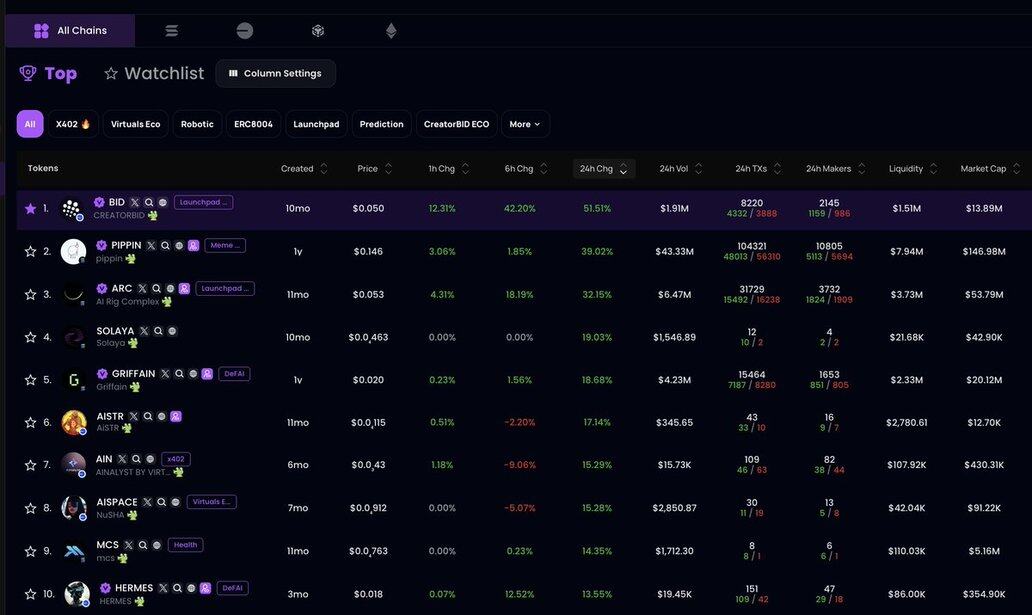Switch to the Watchlist tab
Screen dimensions: 1032x615
tap(155, 73)
